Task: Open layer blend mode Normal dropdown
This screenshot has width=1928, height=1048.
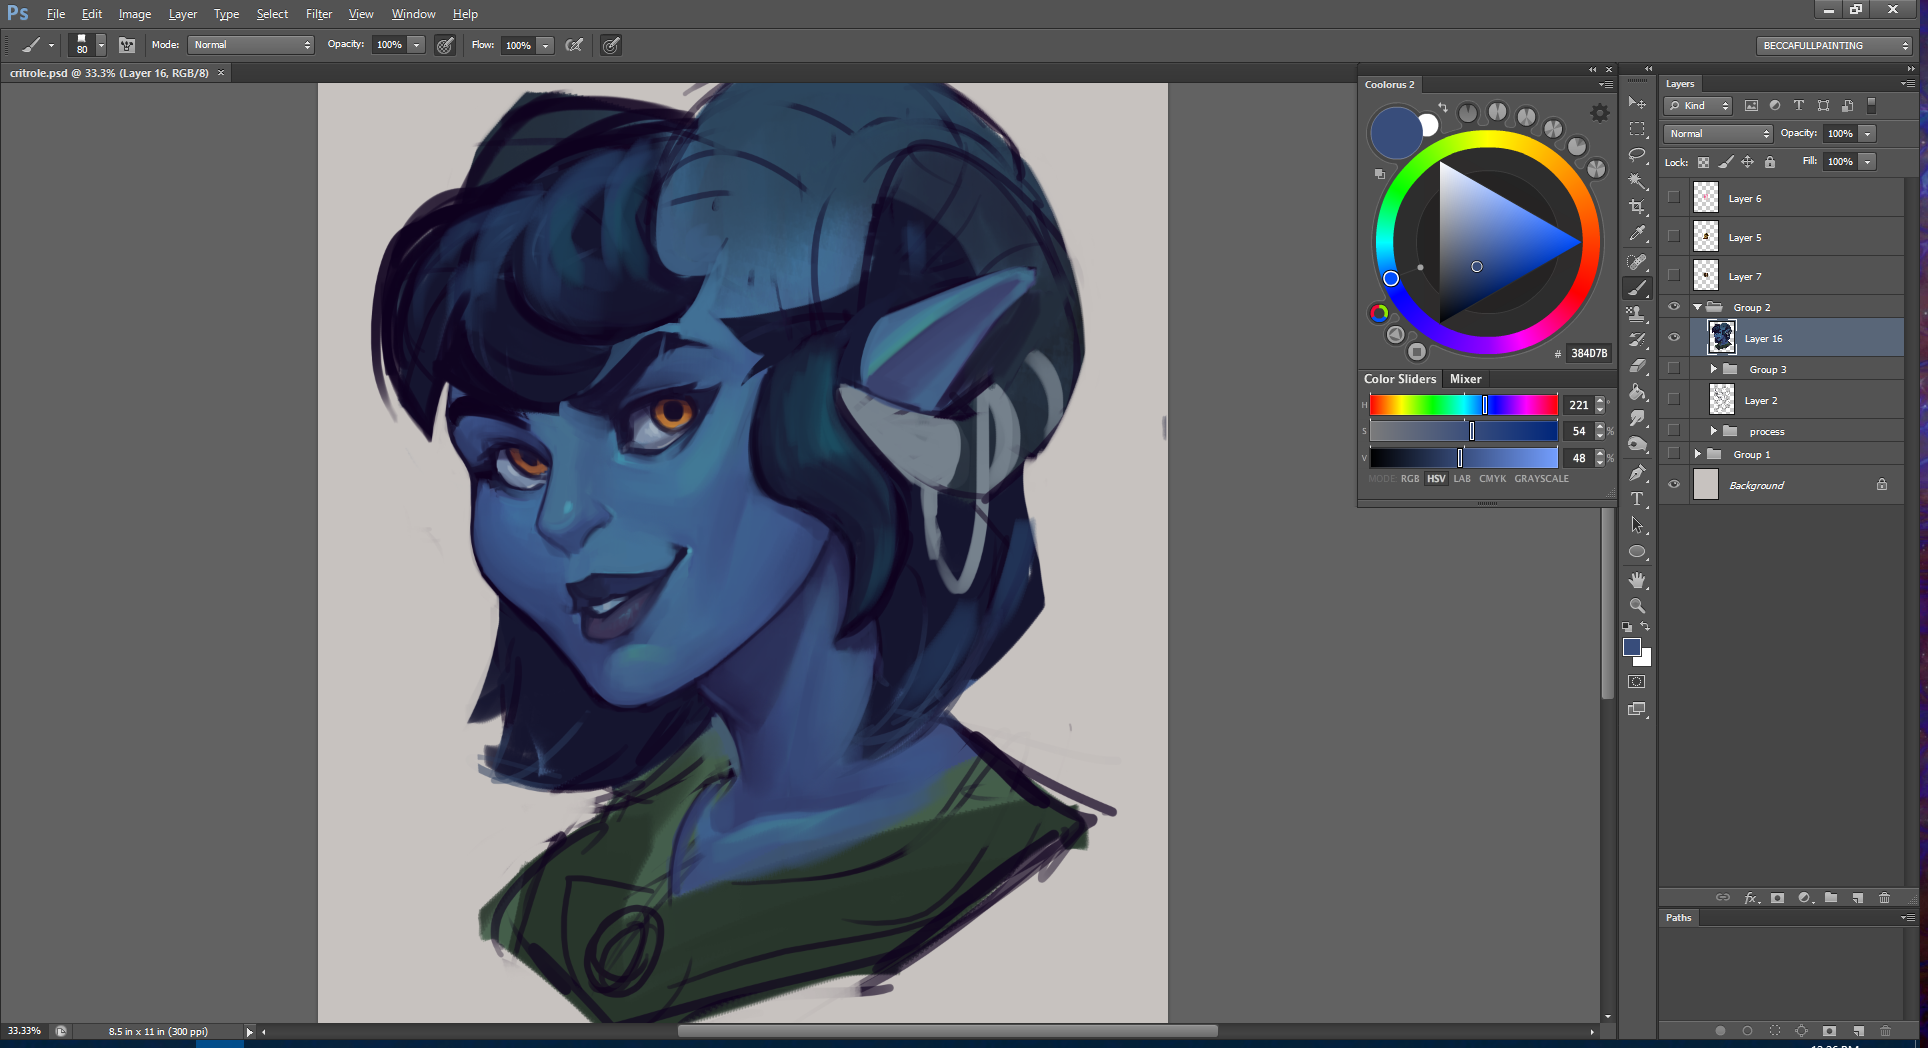Action: pos(1718,134)
